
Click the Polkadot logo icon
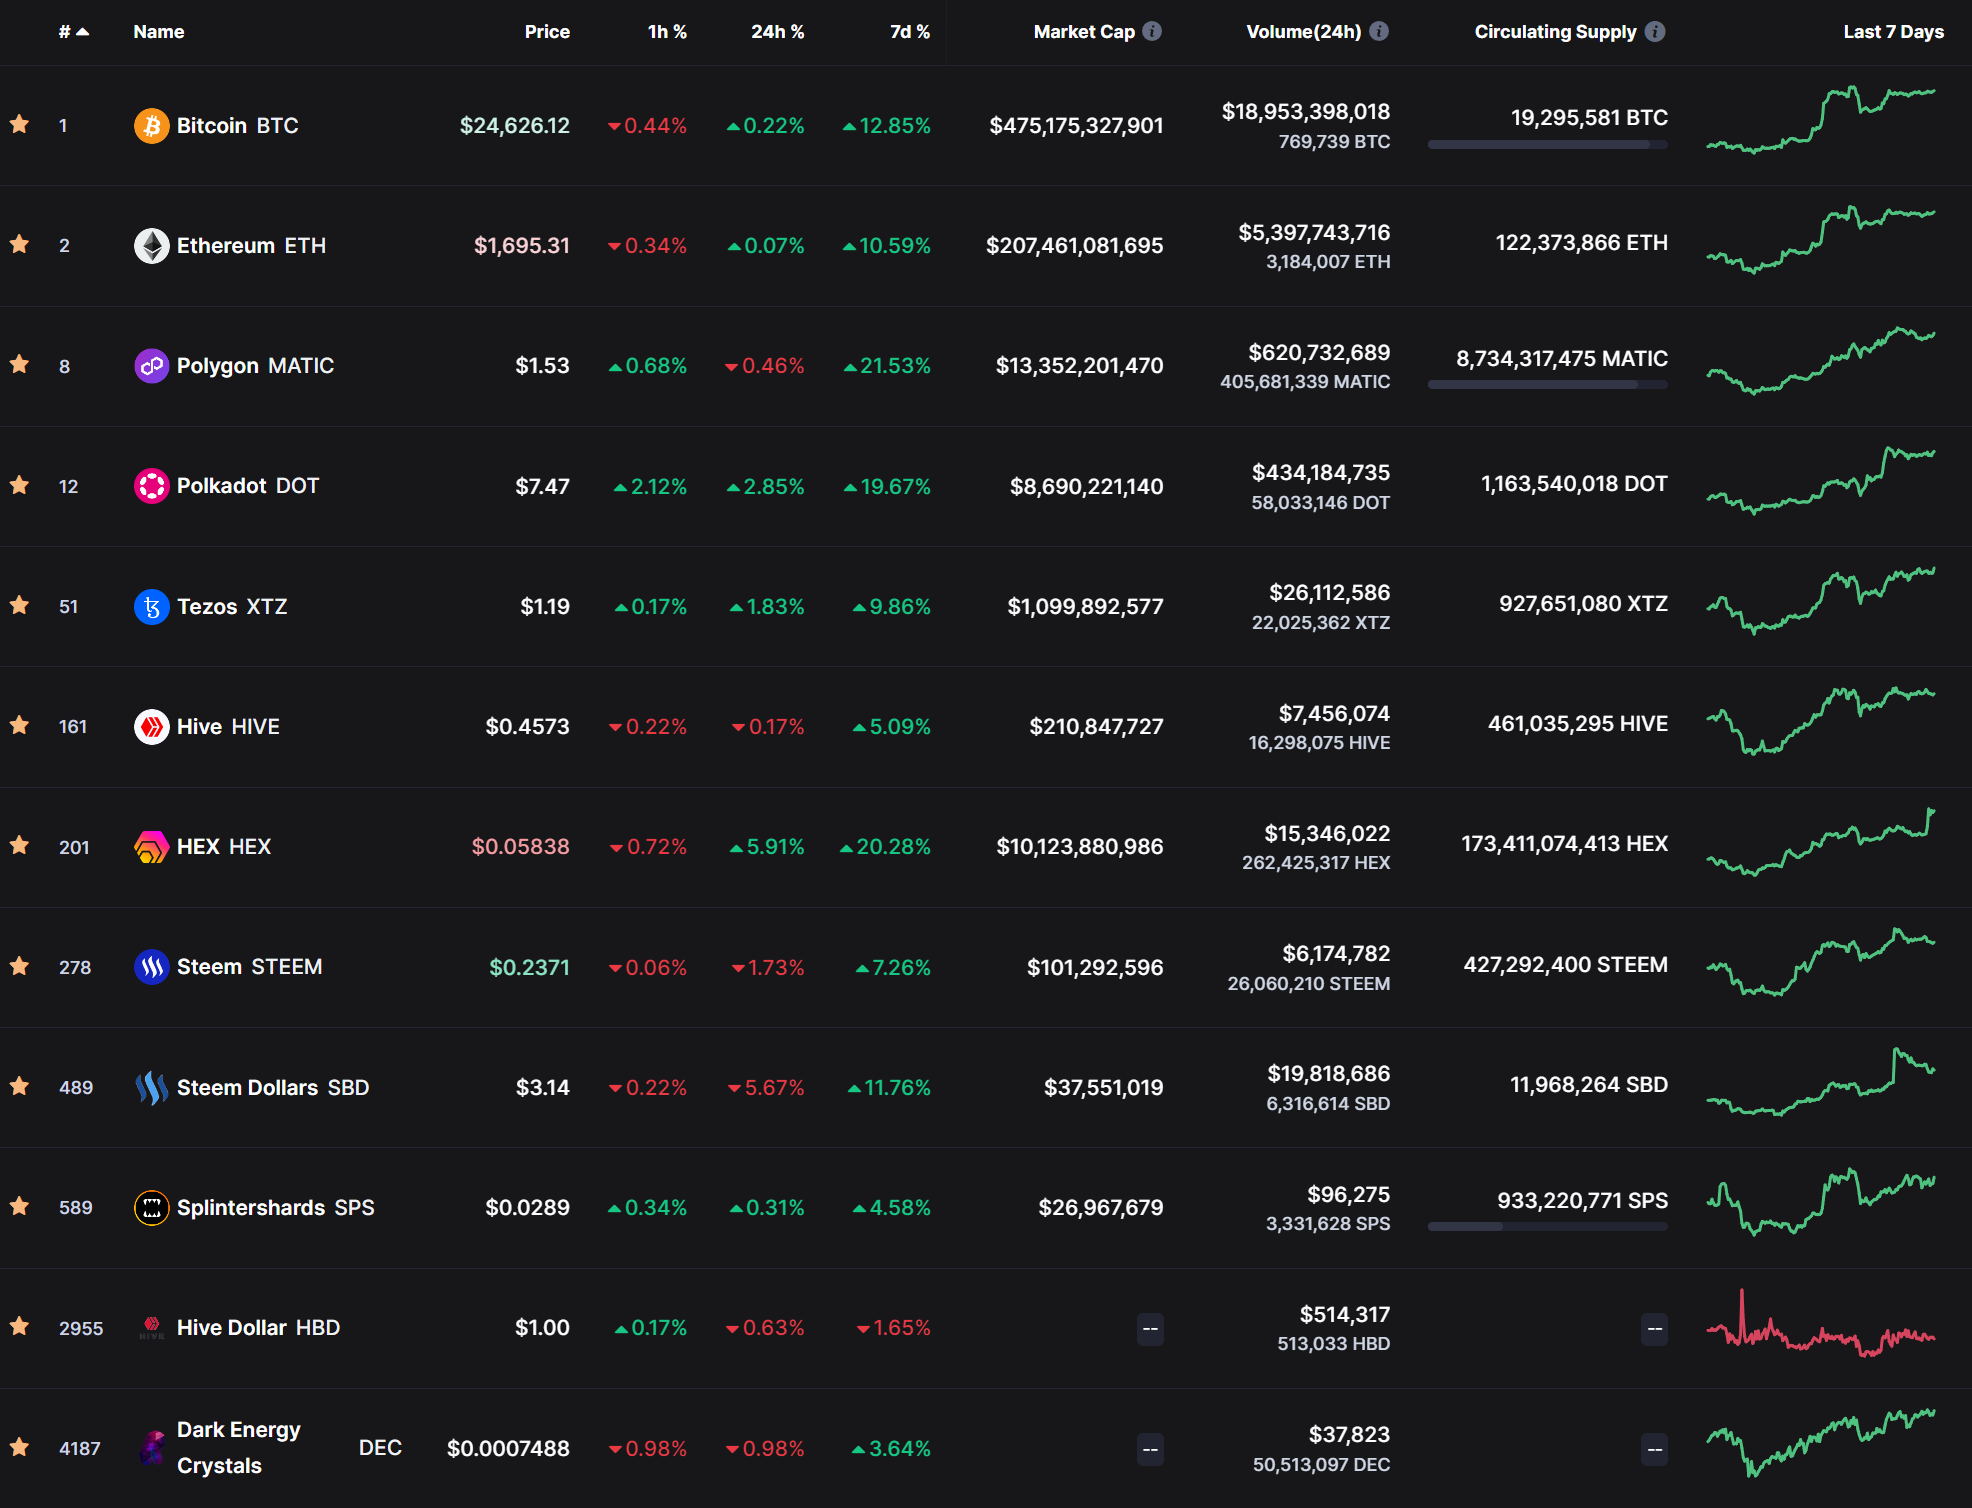pyautogui.click(x=151, y=486)
